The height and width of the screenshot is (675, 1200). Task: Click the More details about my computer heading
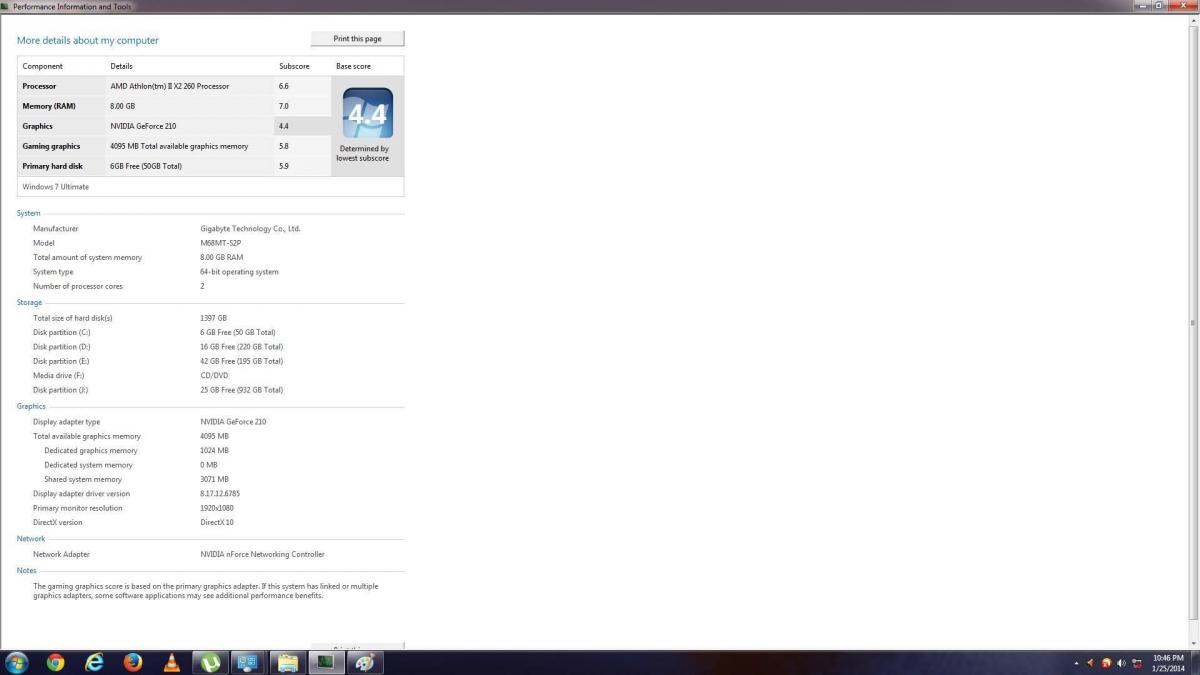click(x=88, y=40)
